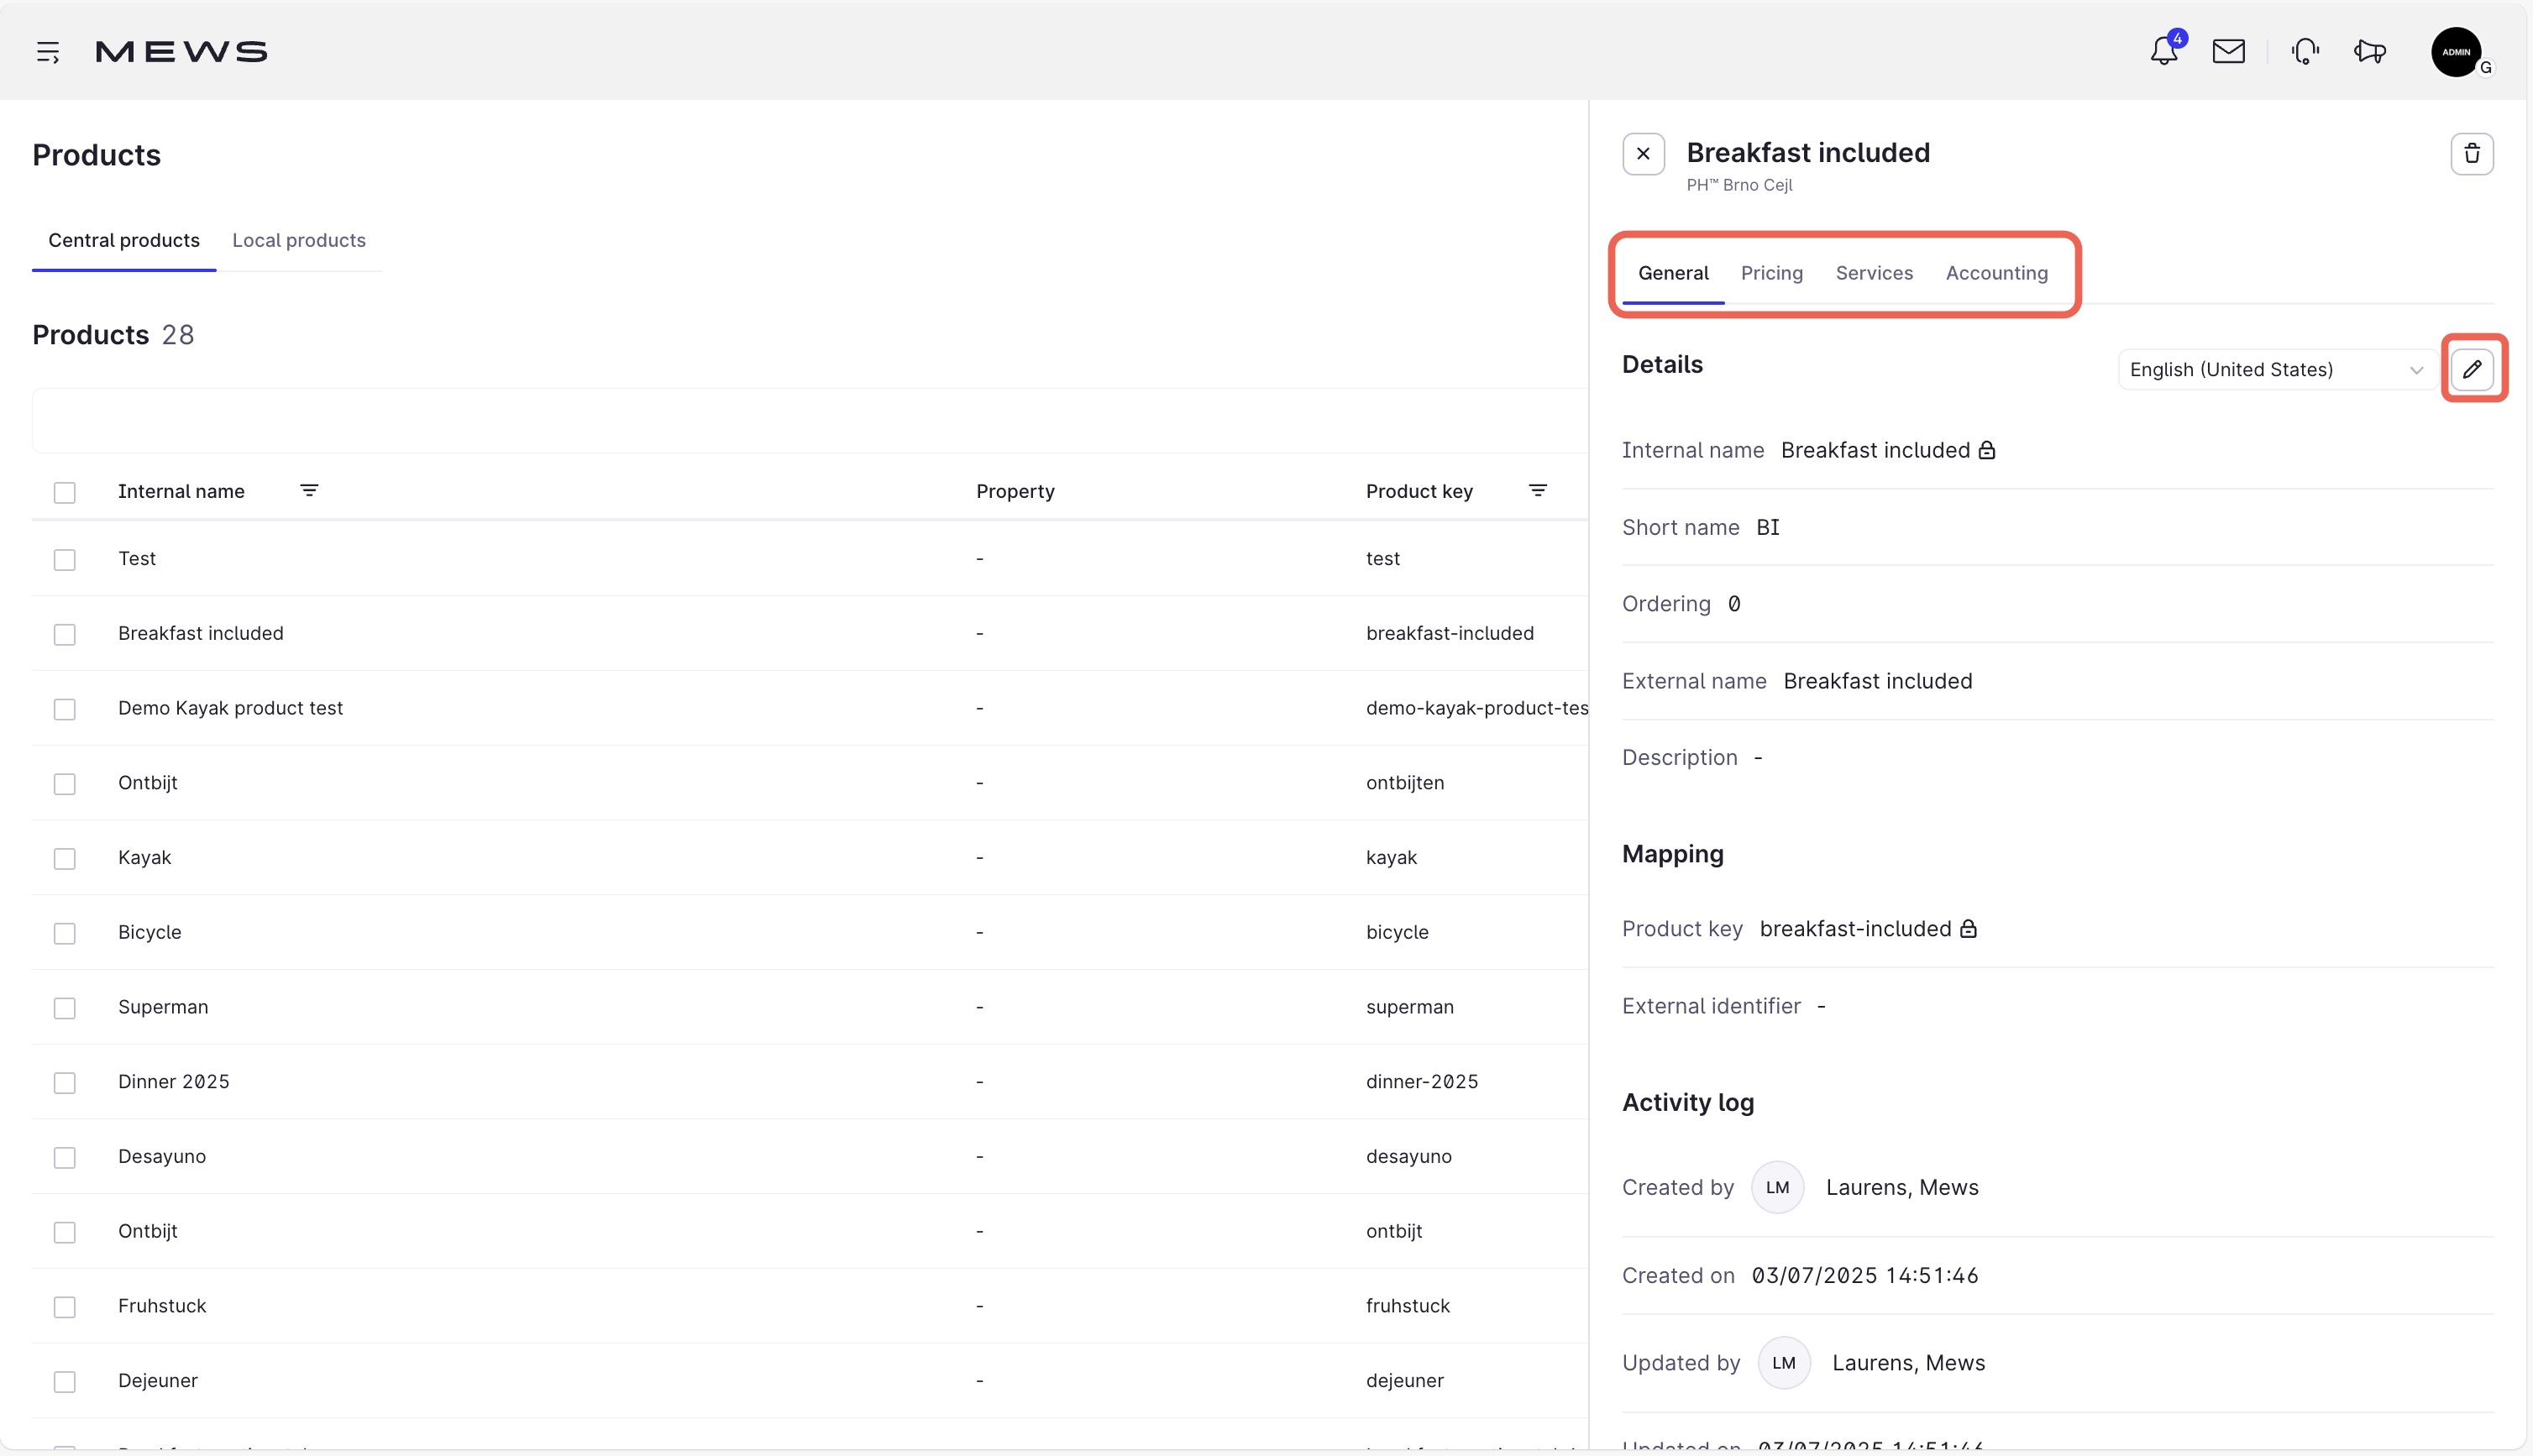Filter the Product key column
The image size is (2533, 1456).
coord(1538,491)
